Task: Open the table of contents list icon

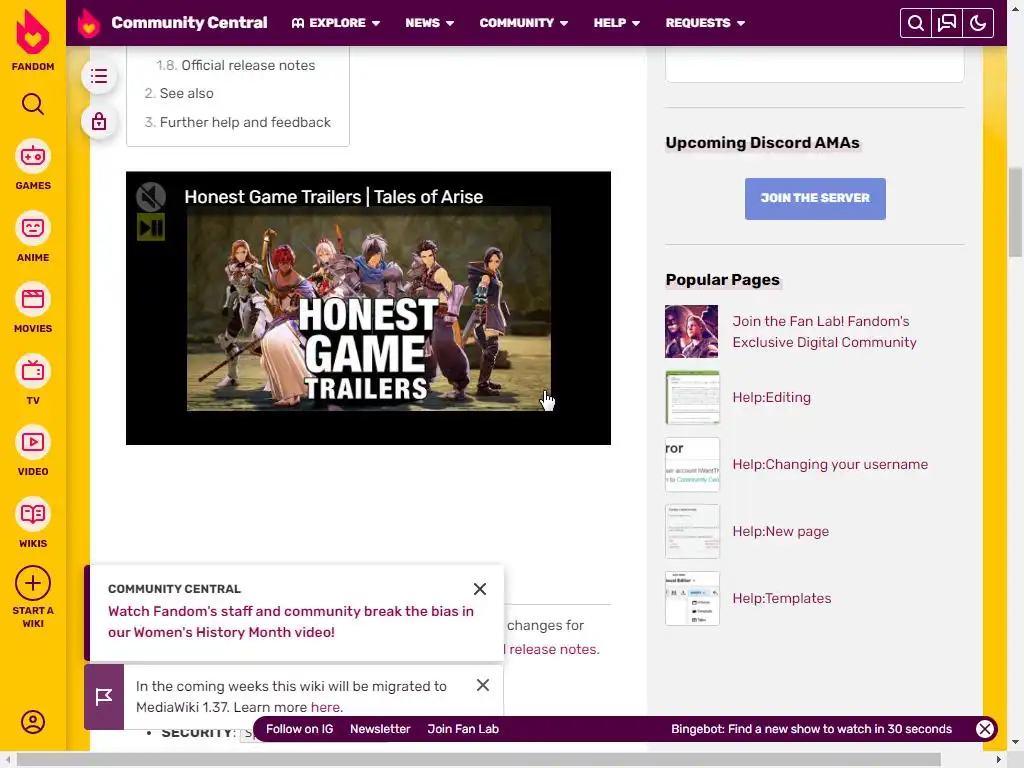Action: 99,76
